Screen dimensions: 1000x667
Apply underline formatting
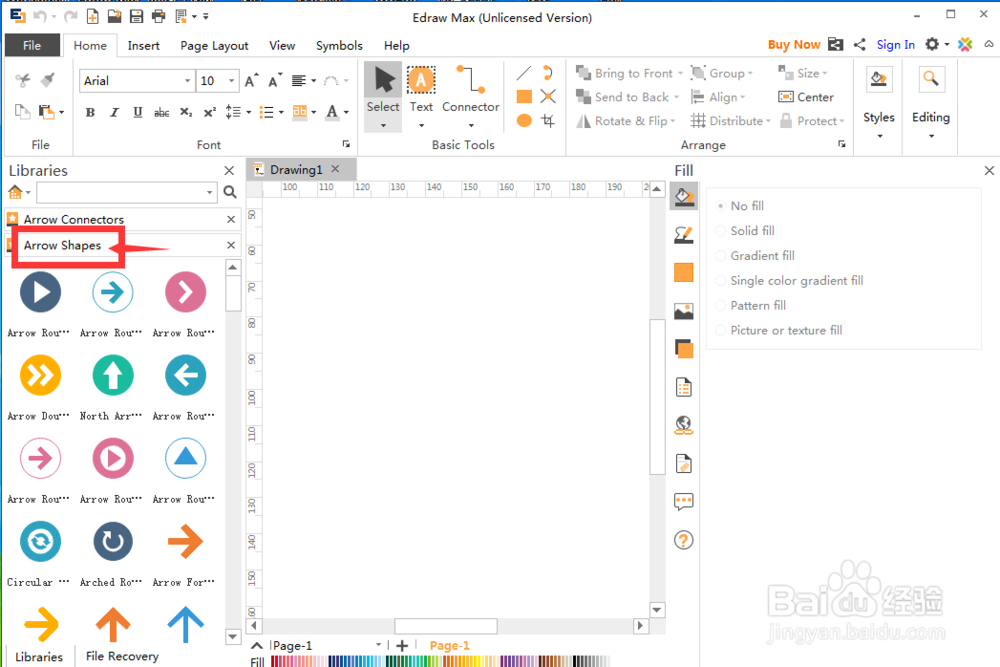[x=138, y=112]
